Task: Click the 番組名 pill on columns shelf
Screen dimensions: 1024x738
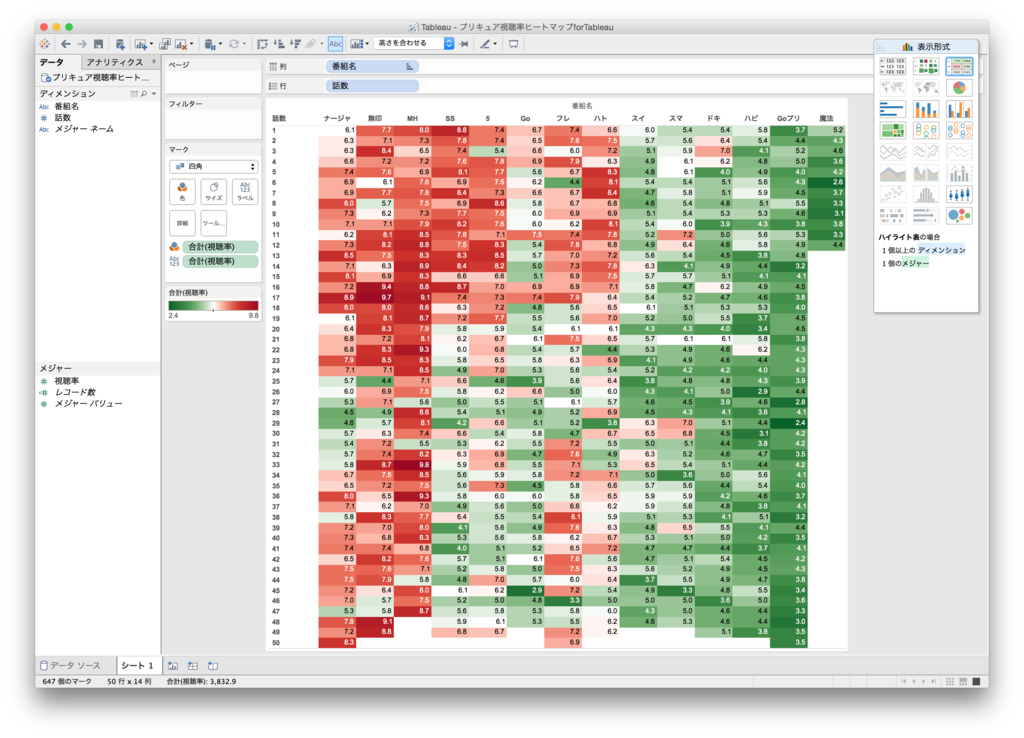Action: [372, 66]
